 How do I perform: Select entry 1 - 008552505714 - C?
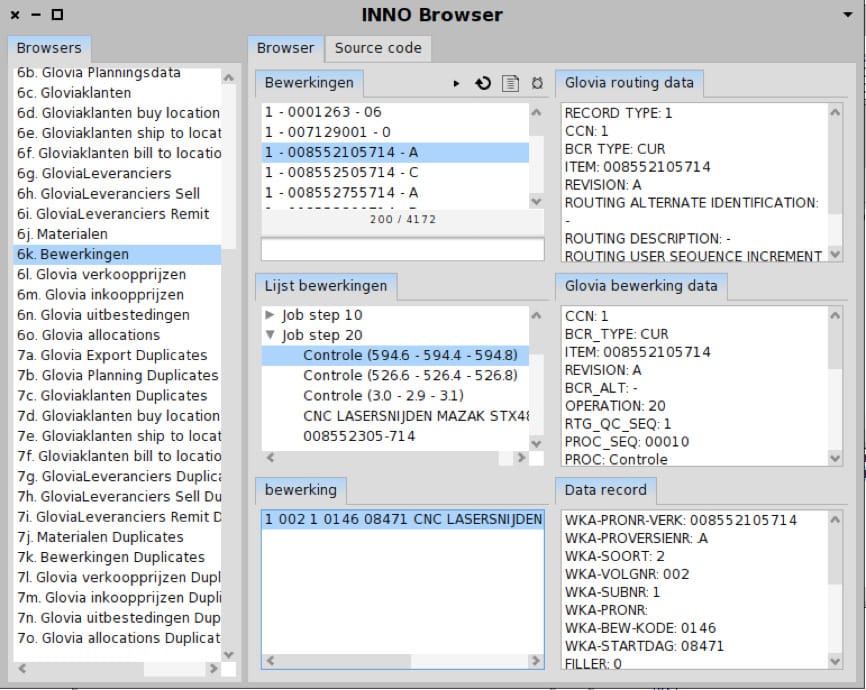point(341,172)
